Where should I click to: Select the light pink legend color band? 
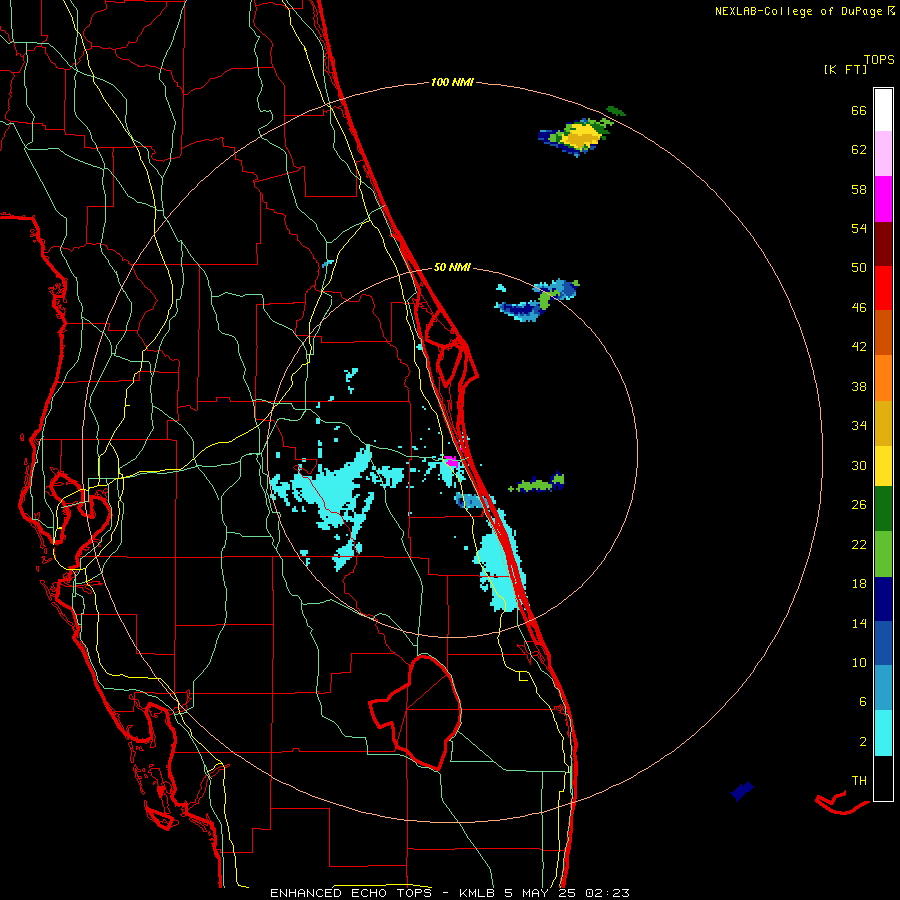(x=883, y=153)
